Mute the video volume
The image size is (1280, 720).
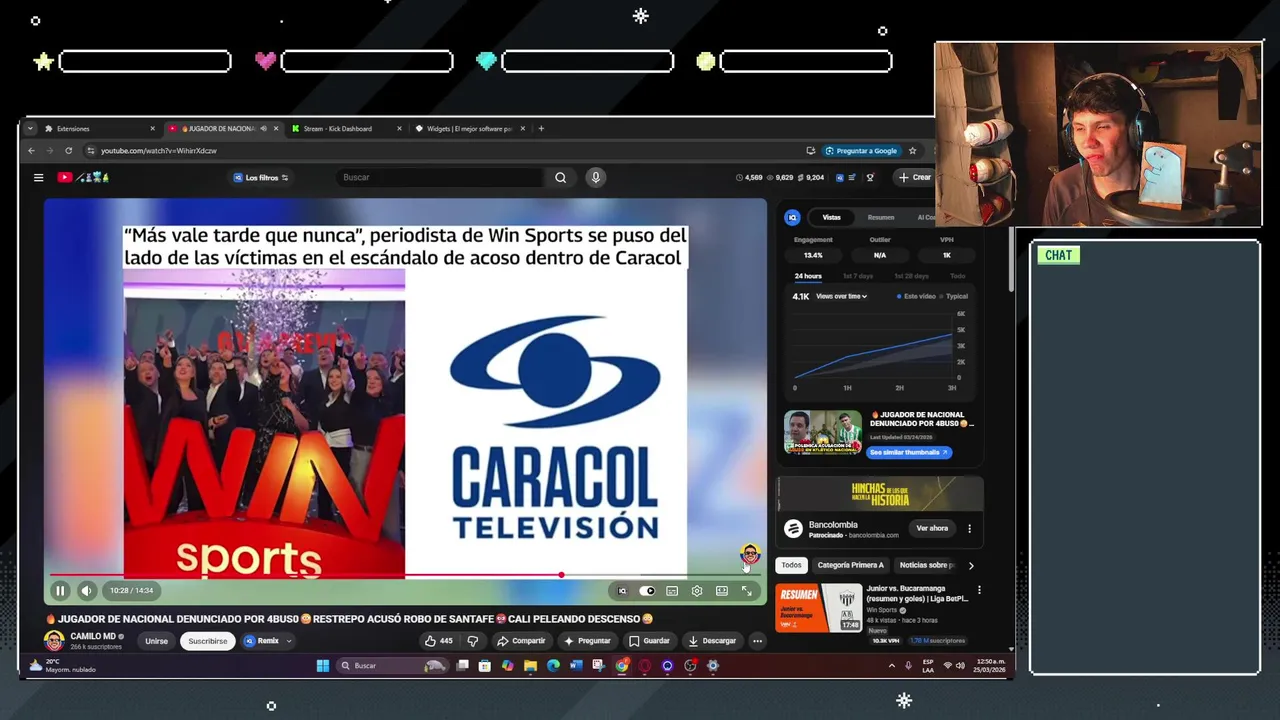(x=86, y=591)
